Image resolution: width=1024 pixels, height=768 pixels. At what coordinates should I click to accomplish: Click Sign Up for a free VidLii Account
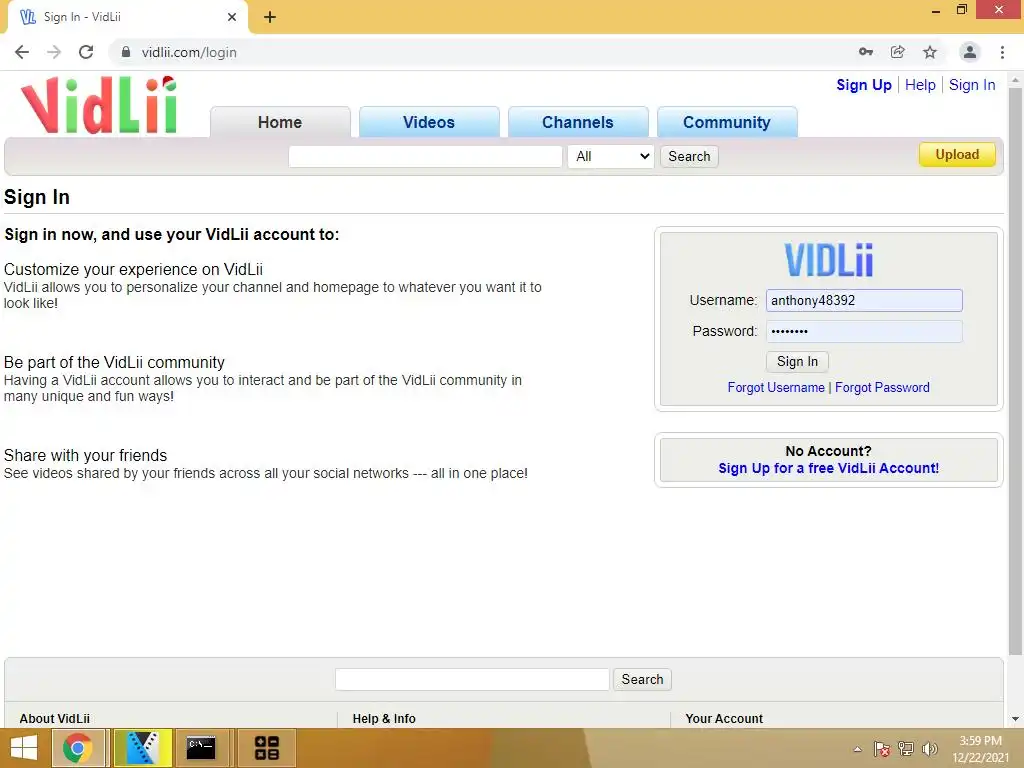(x=829, y=468)
